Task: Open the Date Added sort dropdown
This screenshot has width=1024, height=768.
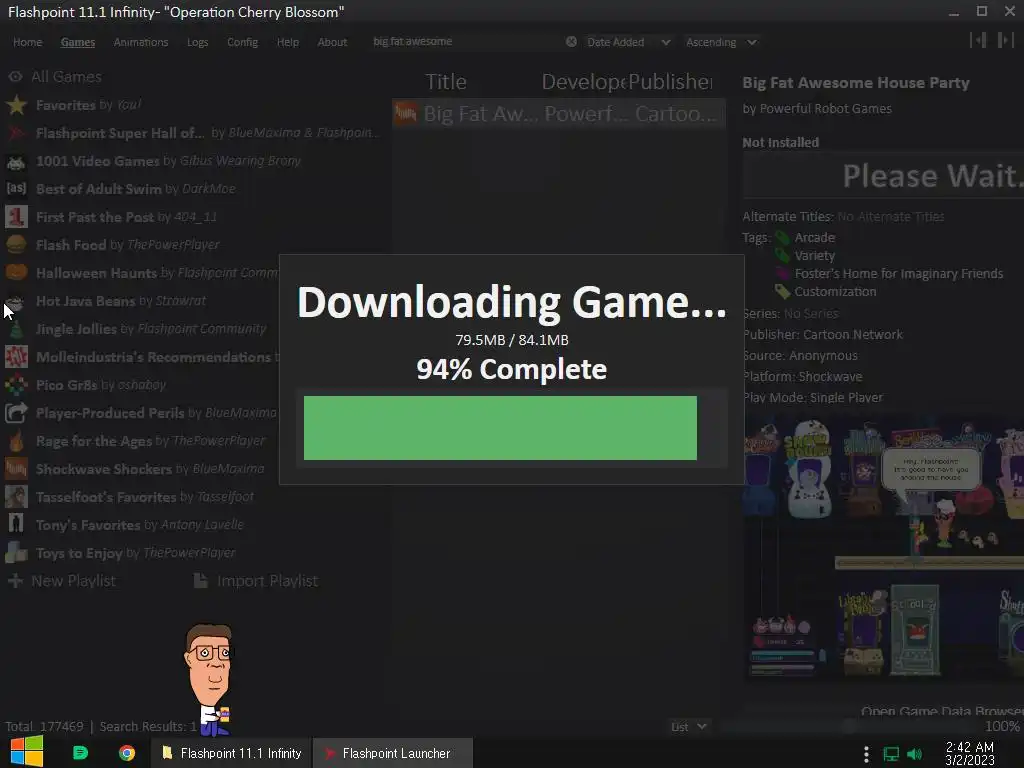Action: coord(628,42)
